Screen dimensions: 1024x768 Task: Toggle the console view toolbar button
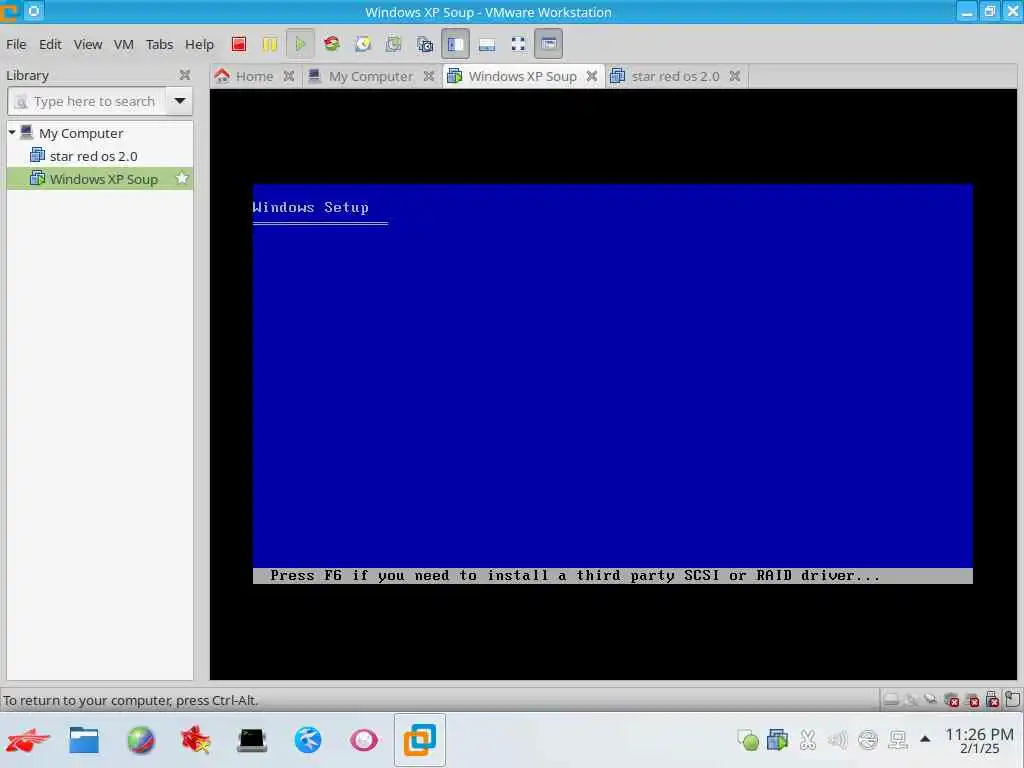(x=549, y=44)
